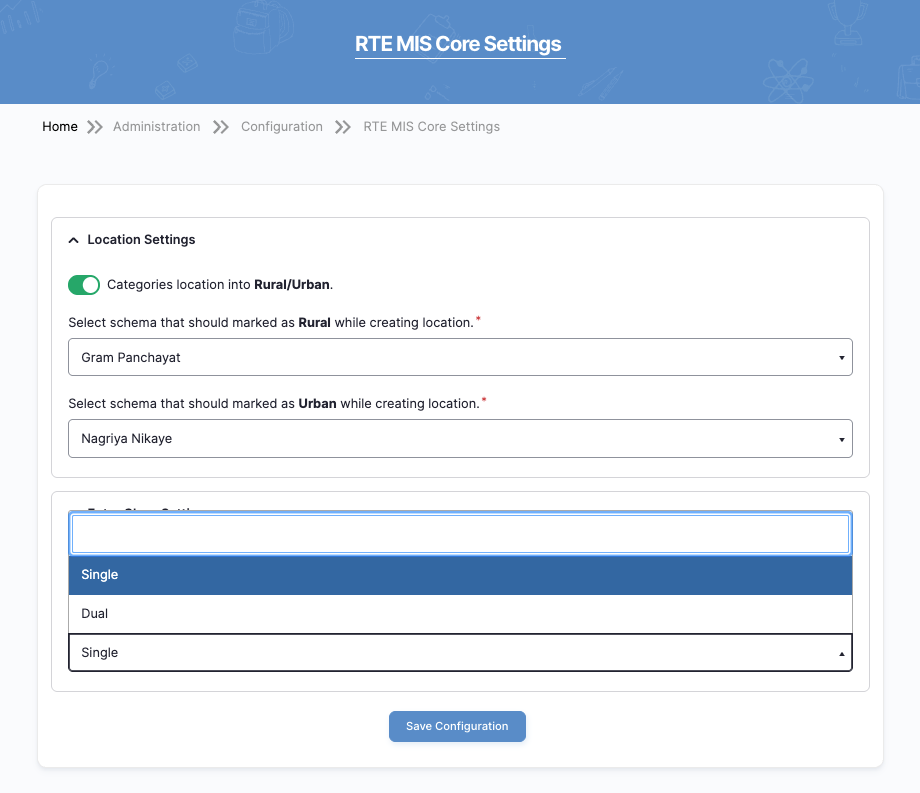Disable the Rural/Urban location categories toggle

(x=84, y=285)
